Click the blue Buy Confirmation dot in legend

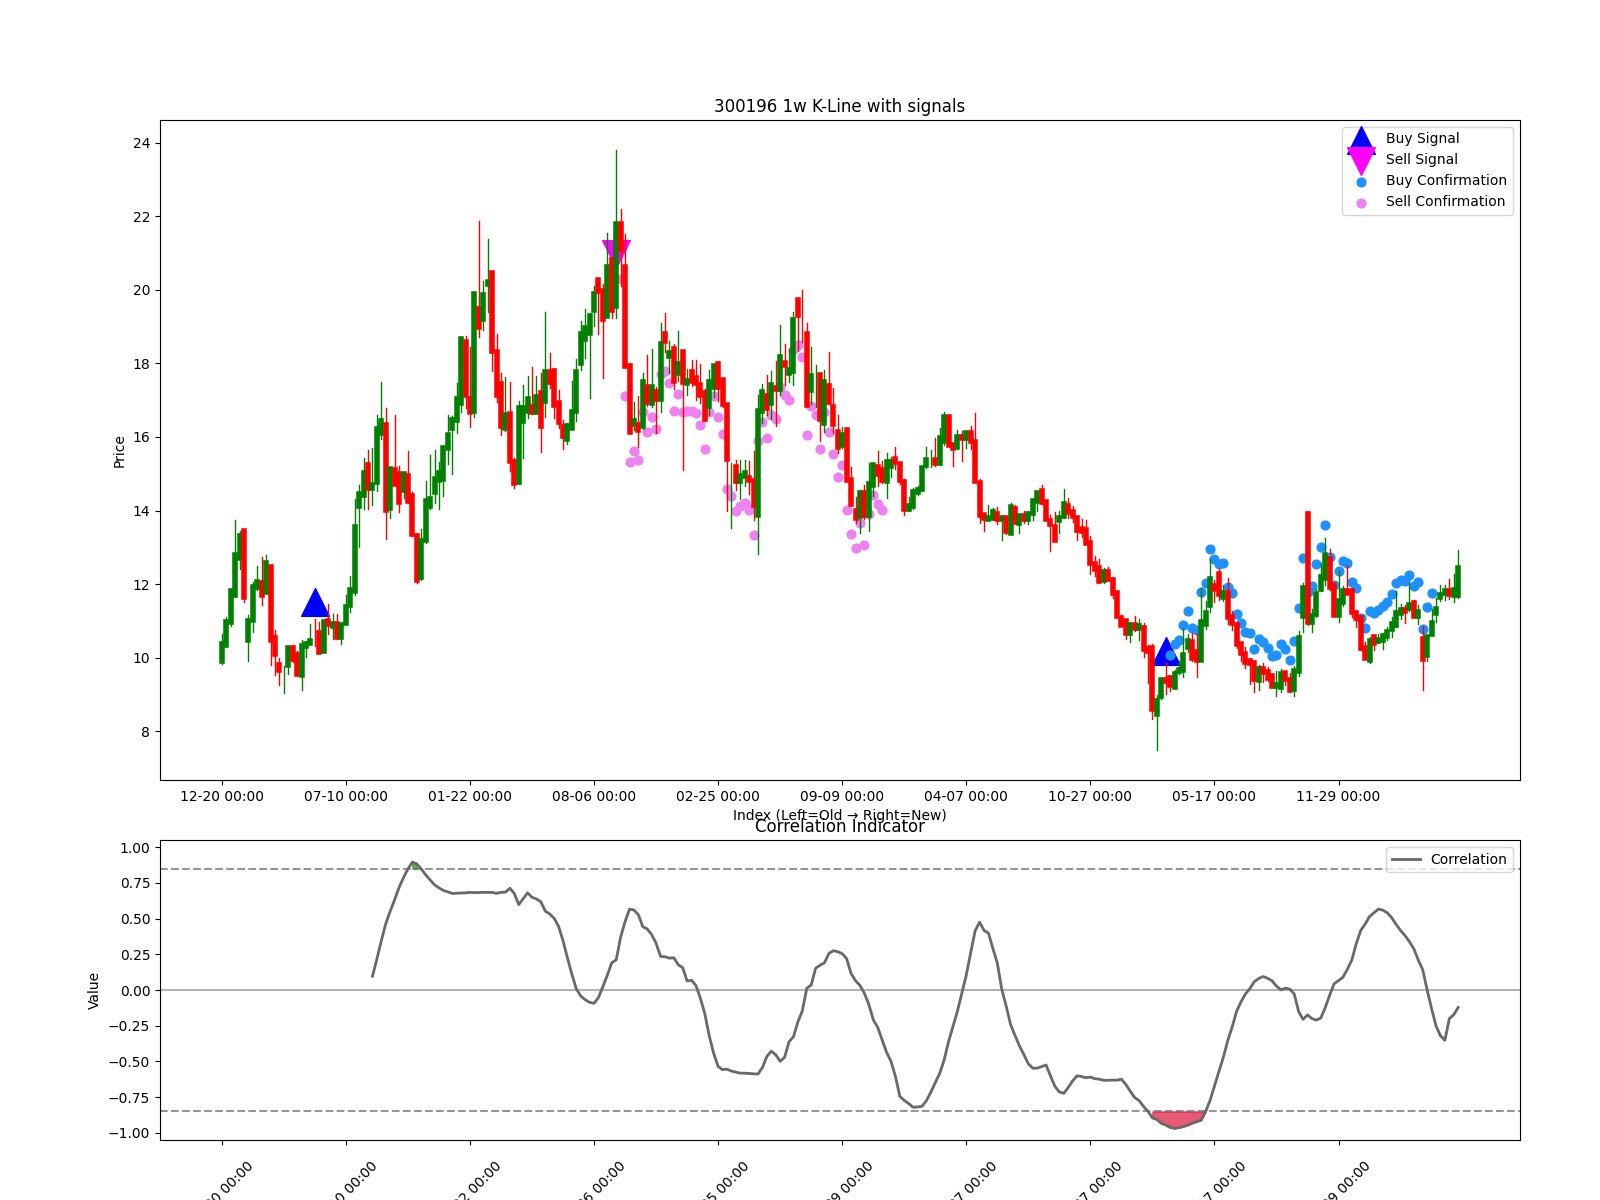[1361, 182]
